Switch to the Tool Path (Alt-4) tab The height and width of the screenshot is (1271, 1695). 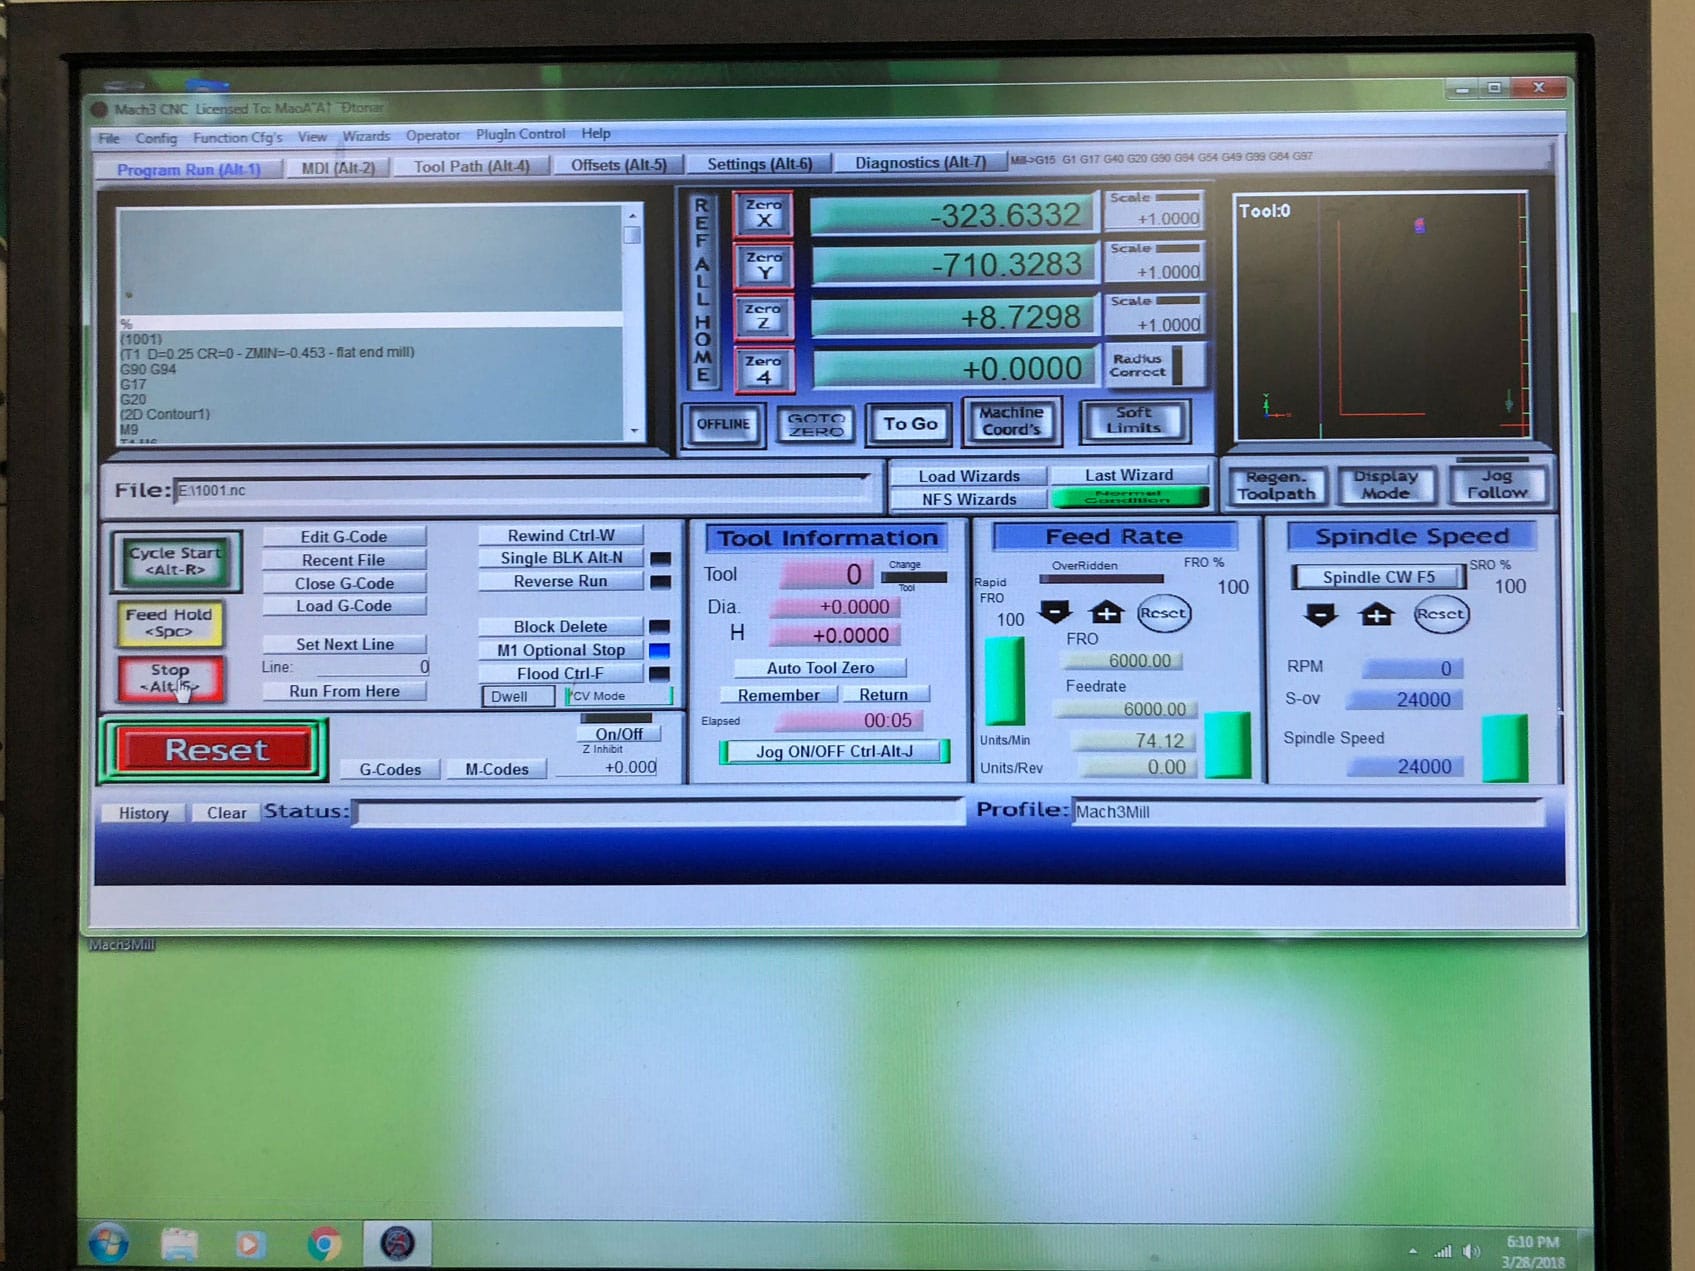[471, 166]
